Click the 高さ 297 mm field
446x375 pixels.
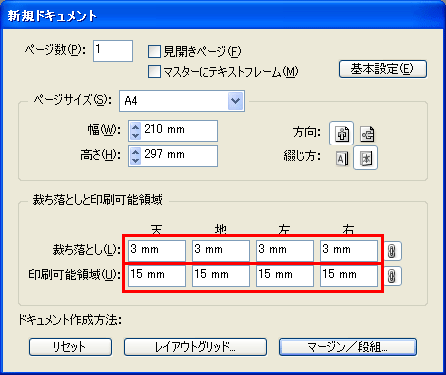point(173,156)
